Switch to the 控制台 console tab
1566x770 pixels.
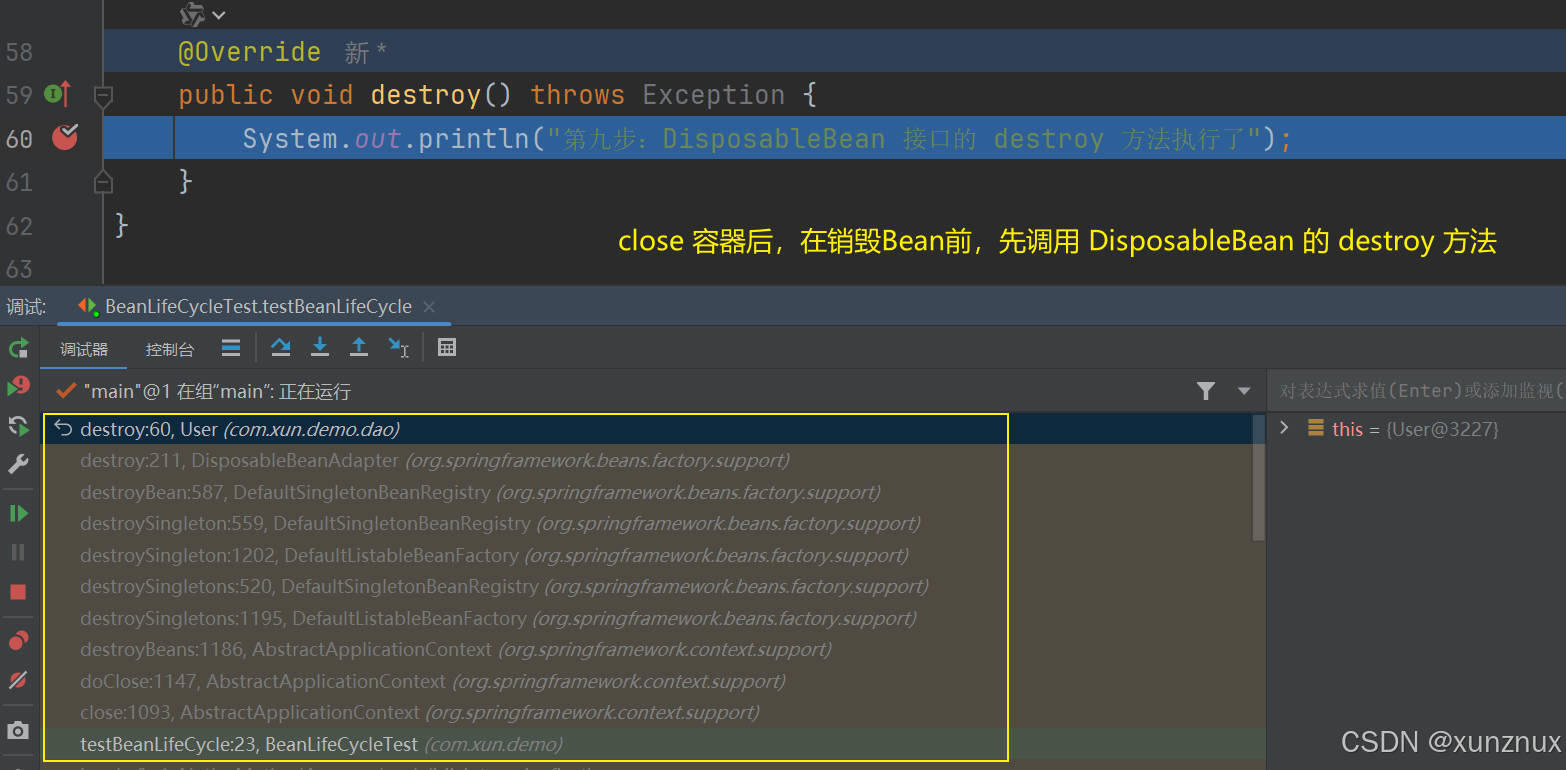(x=170, y=349)
